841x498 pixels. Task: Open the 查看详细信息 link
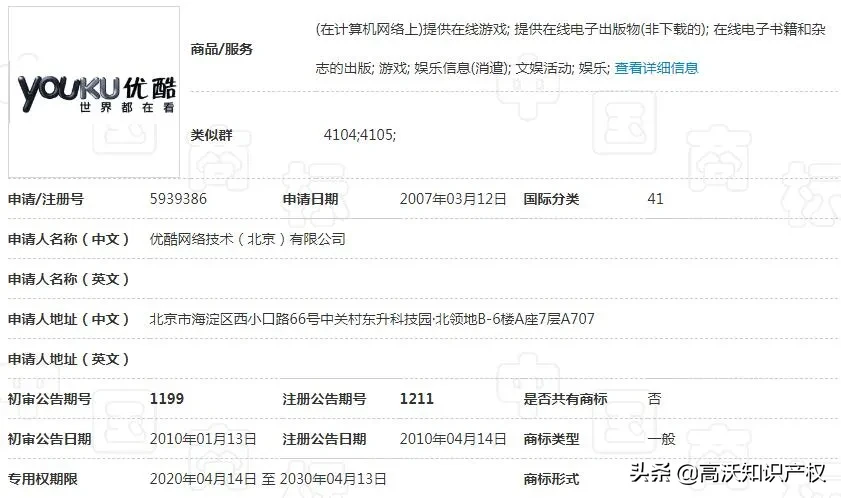[x=656, y=68]
